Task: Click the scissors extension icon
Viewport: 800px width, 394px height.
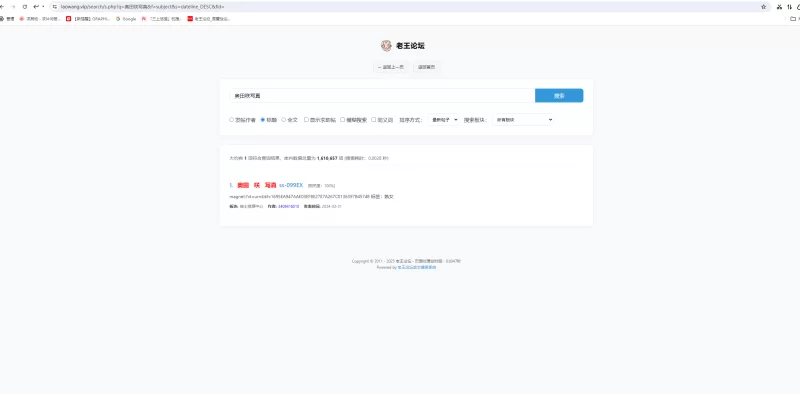Action: coord(779,7)
